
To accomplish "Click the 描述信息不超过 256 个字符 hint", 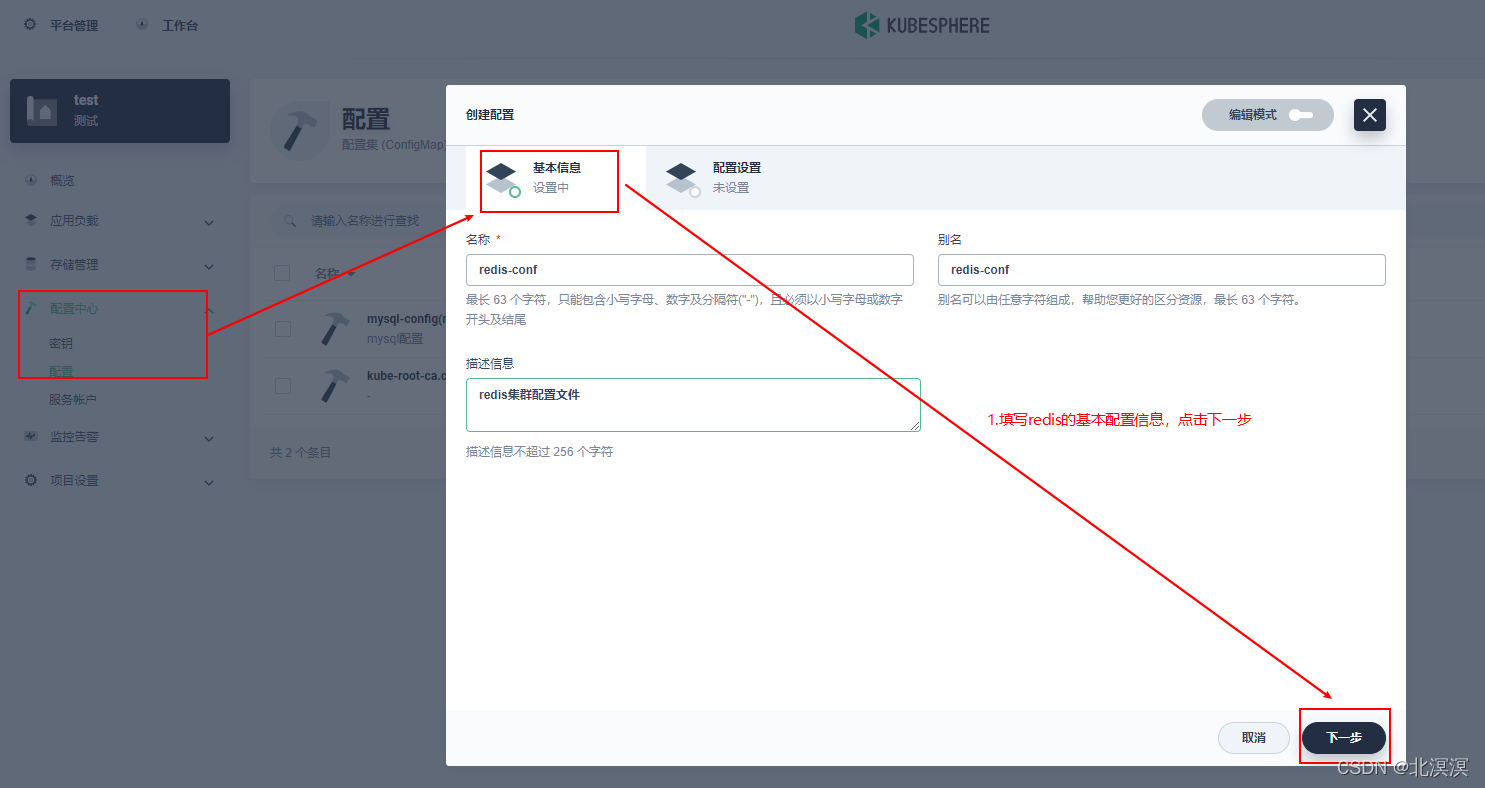I will [x=539, y=452].
